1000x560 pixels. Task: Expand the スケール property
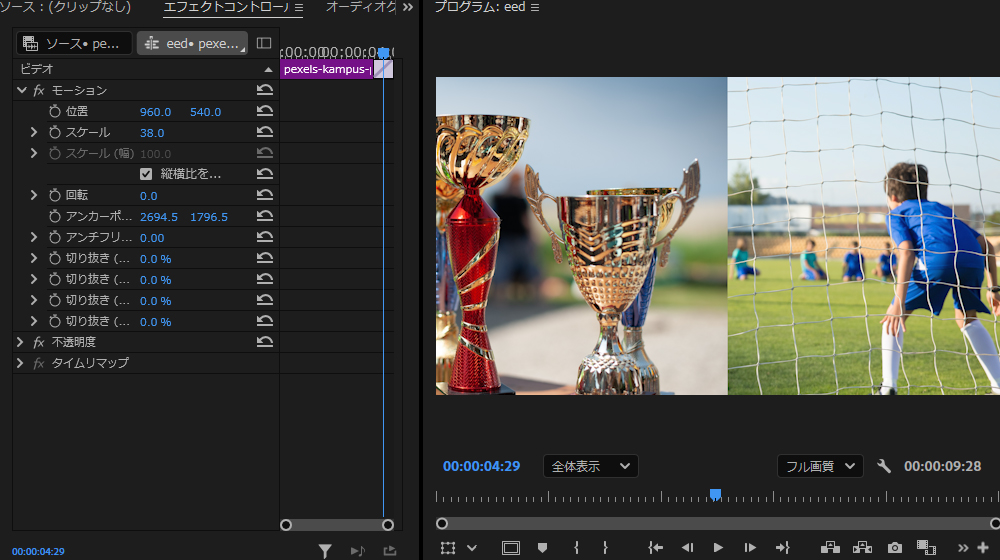tap(34, 132)
